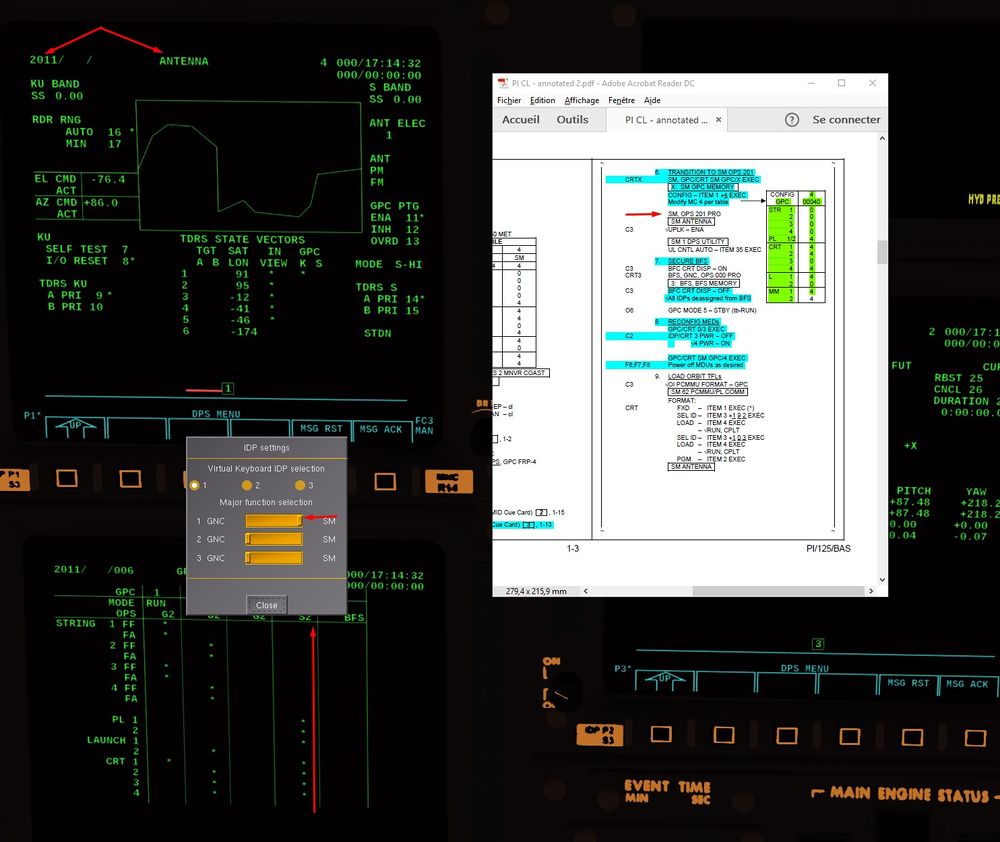
Task: Select the 'PI CL - annotated' document tab
Action: coord(666,120)
